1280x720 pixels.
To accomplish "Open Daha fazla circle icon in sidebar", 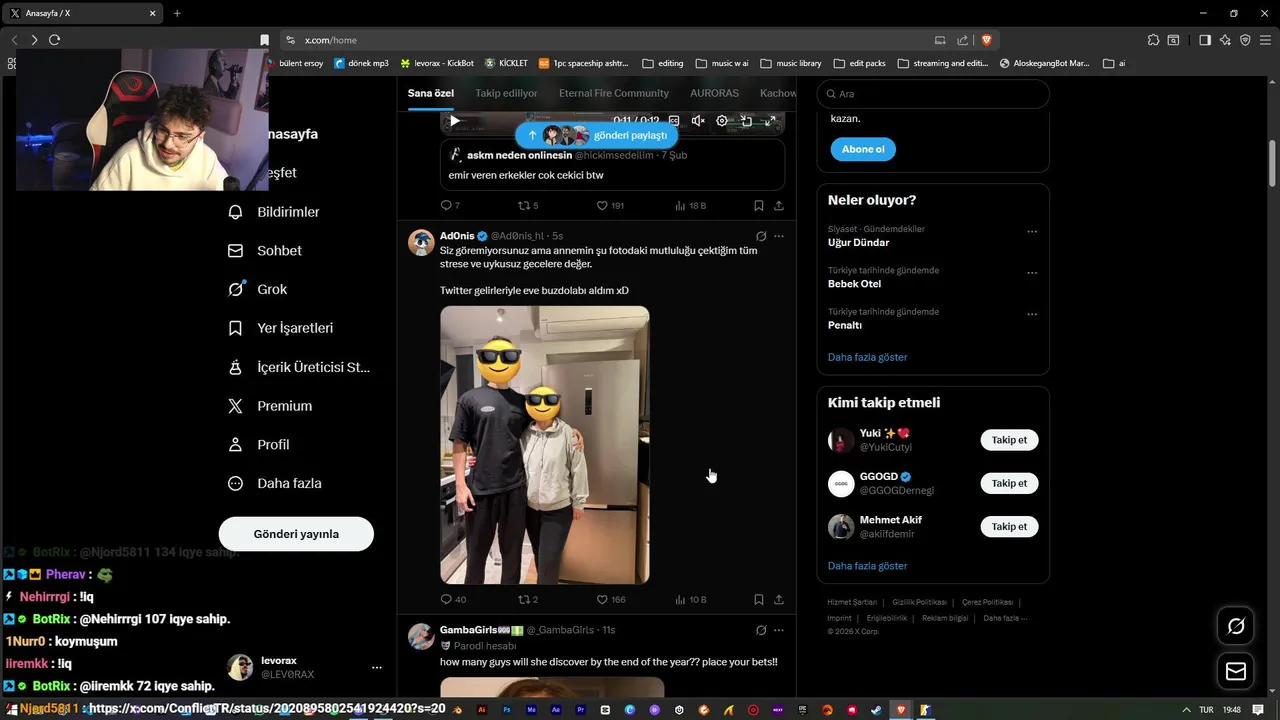I will (236, 483).
